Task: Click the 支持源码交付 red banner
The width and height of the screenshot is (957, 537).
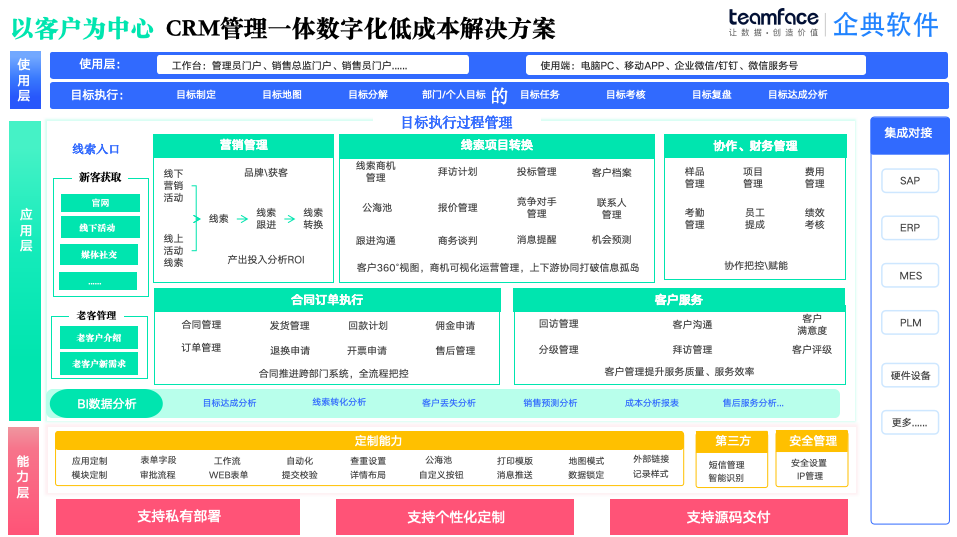Action: 728,517
